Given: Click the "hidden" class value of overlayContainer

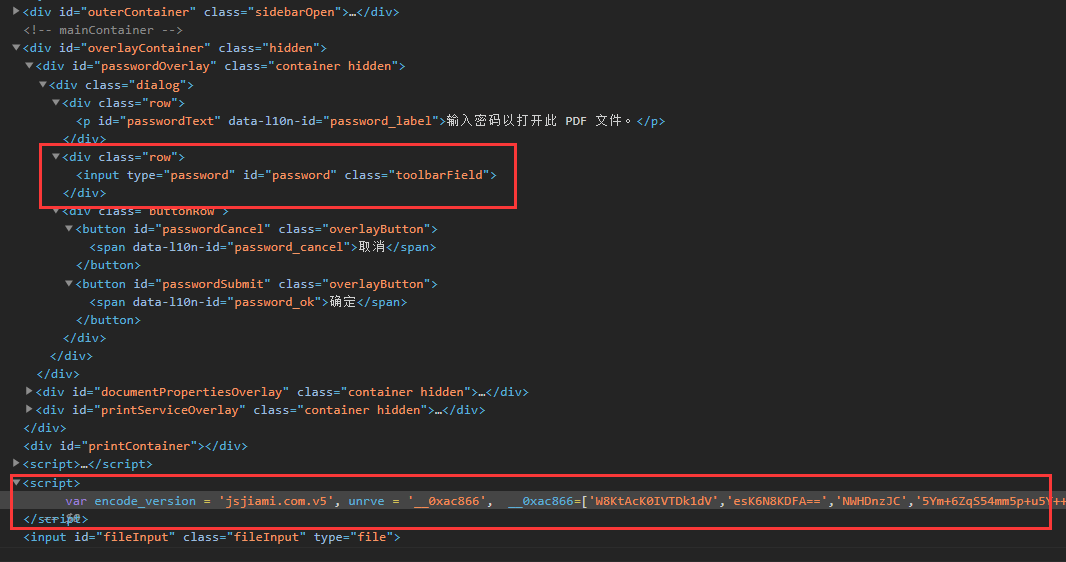Looking at the screenshot, I should click(x=291, y=48).
